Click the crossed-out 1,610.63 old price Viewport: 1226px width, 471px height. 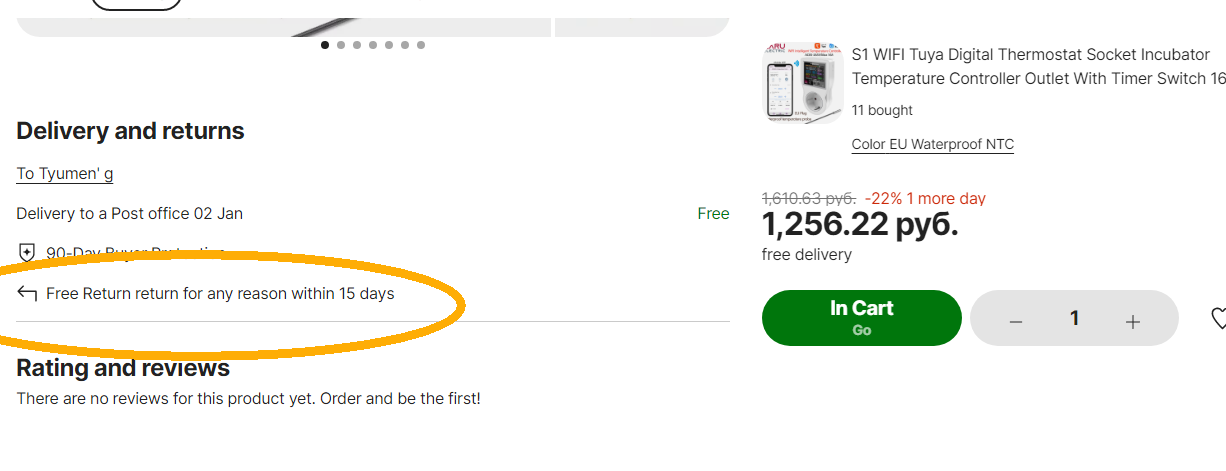[x=809, y=198]
